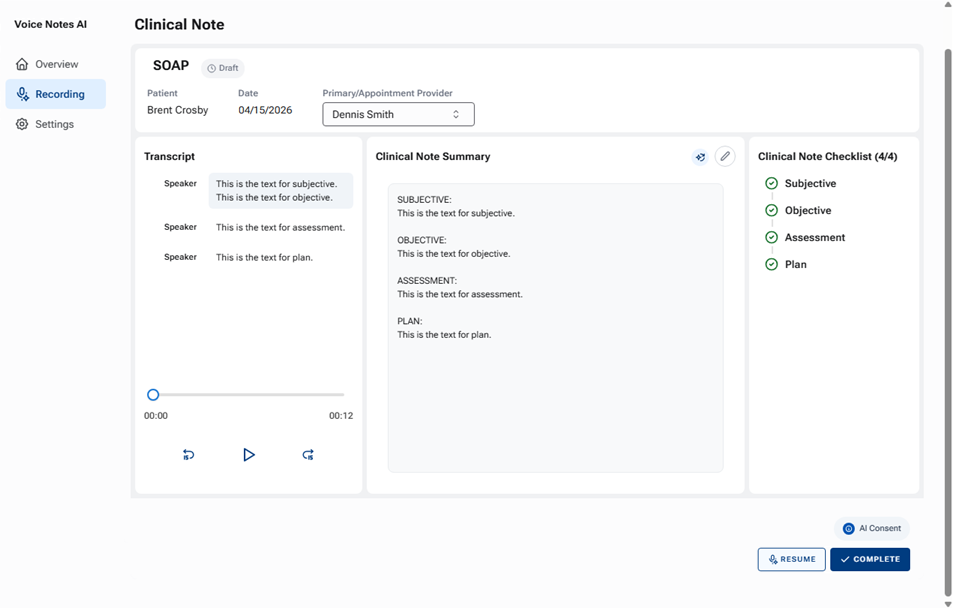Click the AI Consent info icon
The image size is (953, 608).
pyautogui.click(x=849, y=528)
